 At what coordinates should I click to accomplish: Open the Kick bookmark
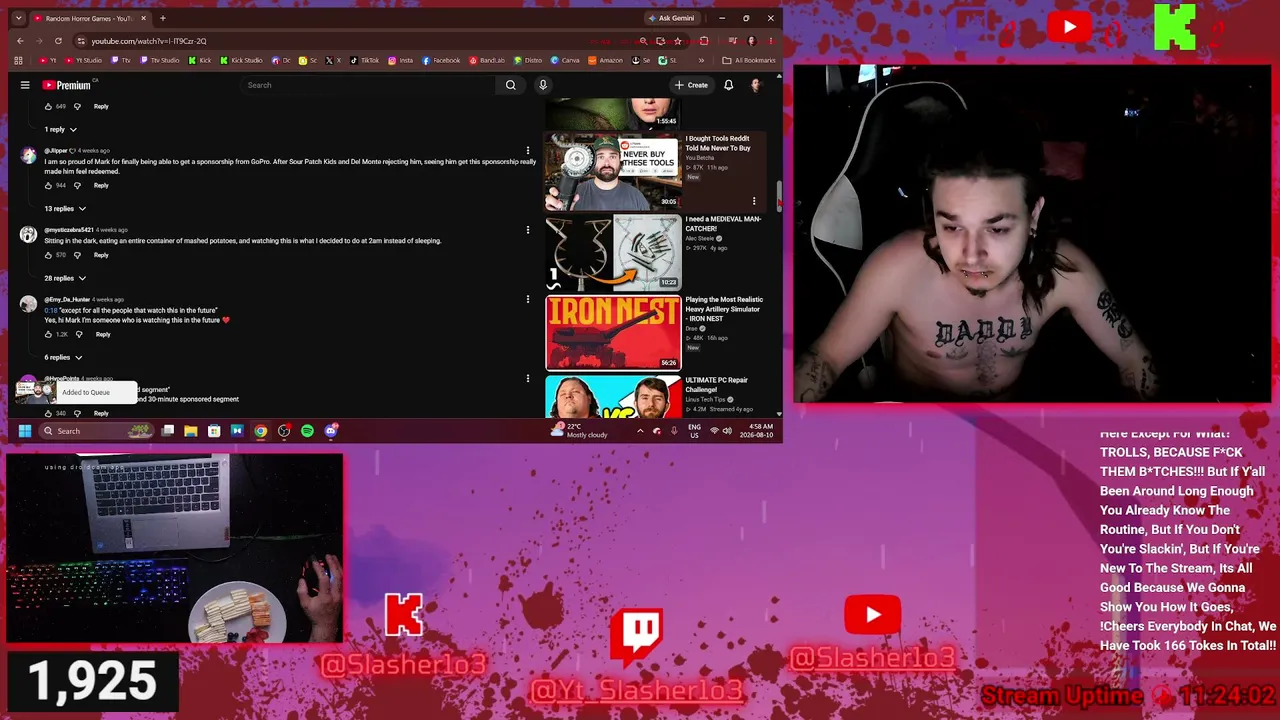(x=201, y=60)
